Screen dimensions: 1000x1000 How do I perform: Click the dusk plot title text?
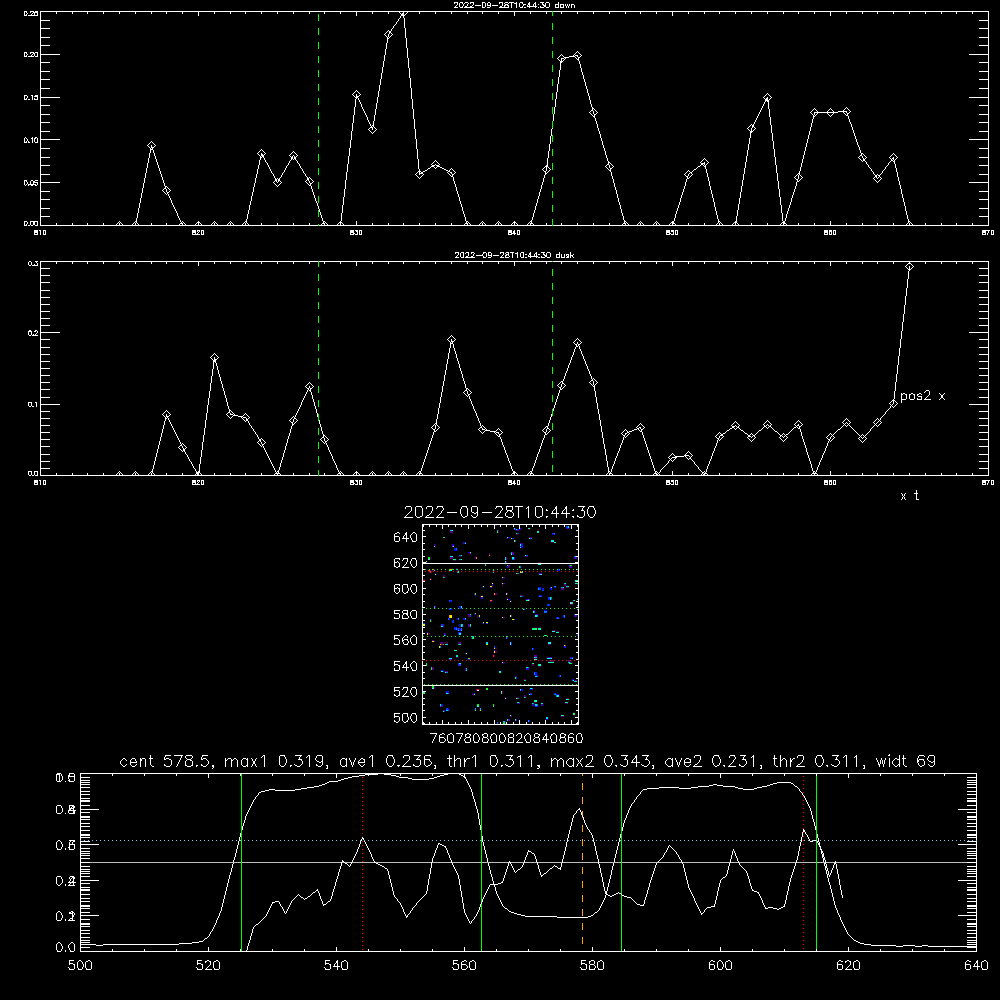click(514, 255)
